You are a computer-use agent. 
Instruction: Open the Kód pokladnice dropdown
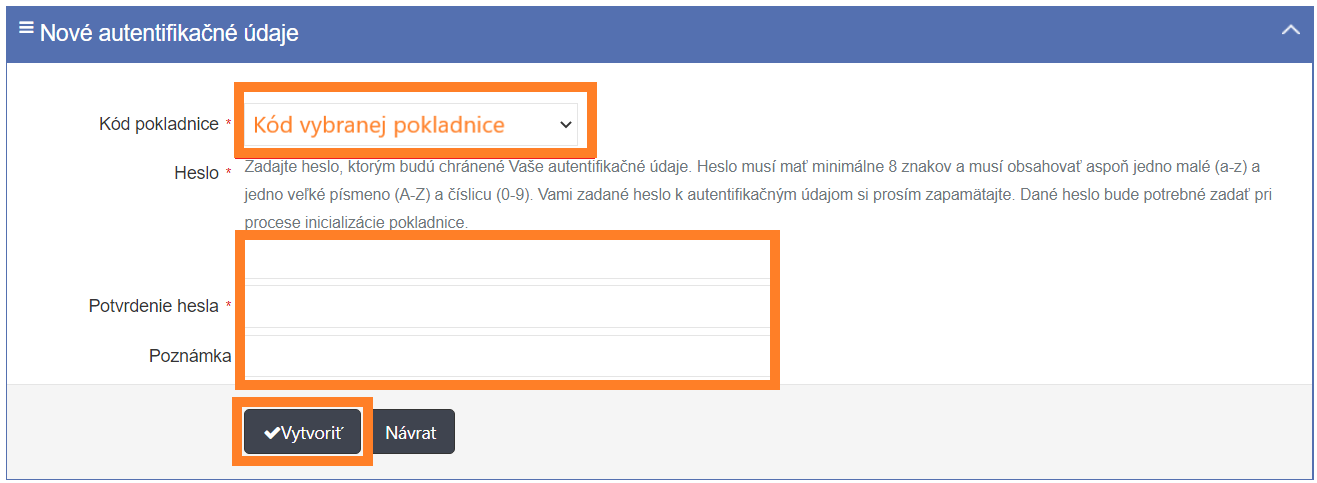click(410, 125)
